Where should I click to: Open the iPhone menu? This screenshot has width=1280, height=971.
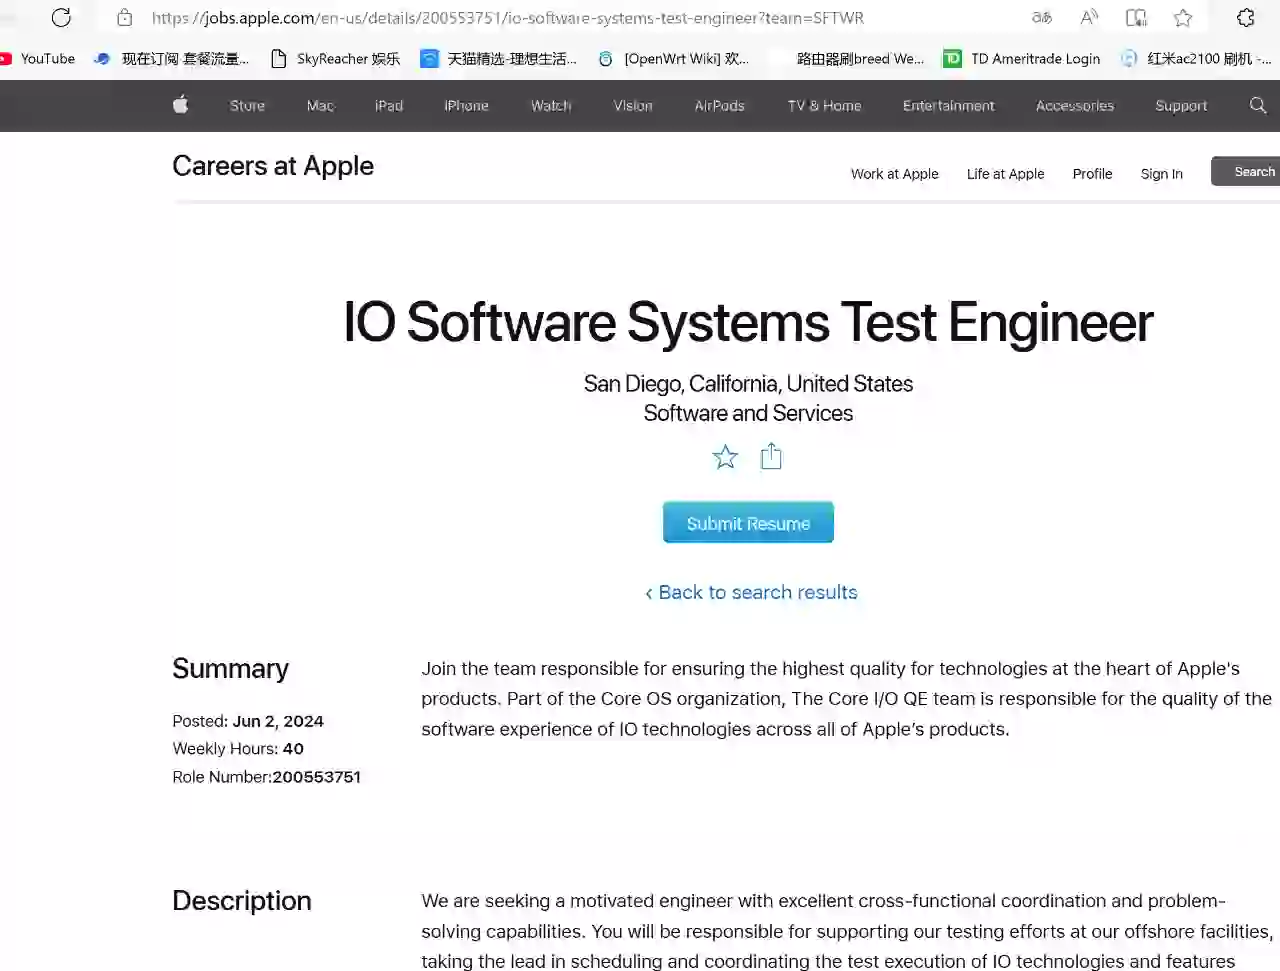tap(466, 105)
